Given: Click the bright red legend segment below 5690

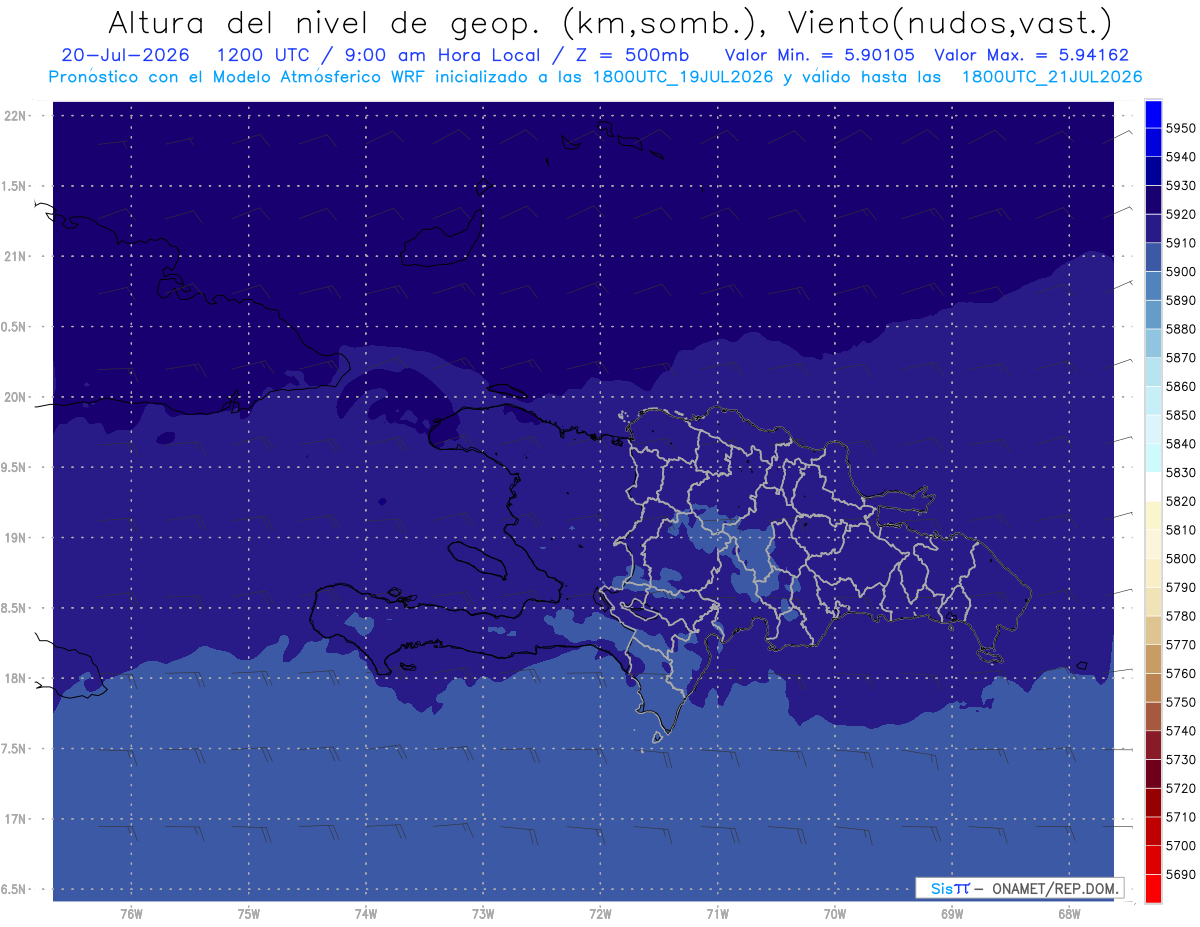Looking at the screenshot, I should 1152,888.
